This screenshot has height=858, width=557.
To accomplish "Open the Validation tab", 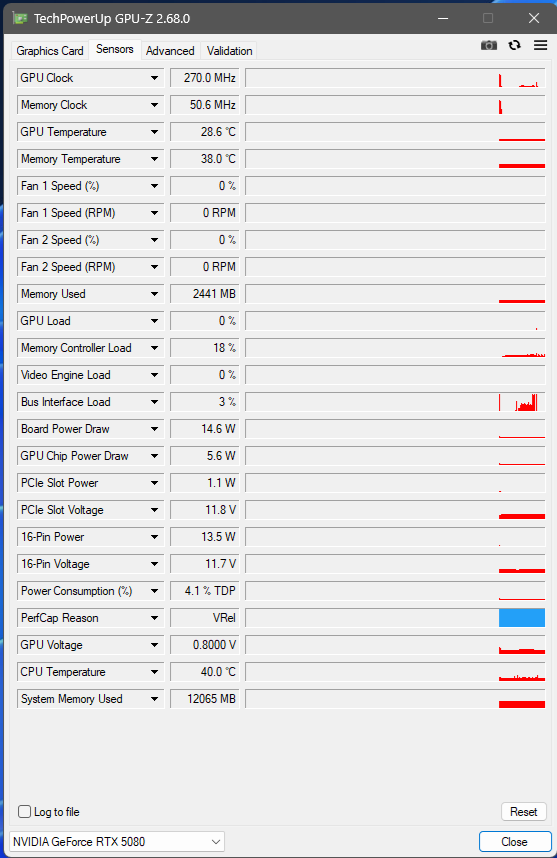I will tap(229, 51).
